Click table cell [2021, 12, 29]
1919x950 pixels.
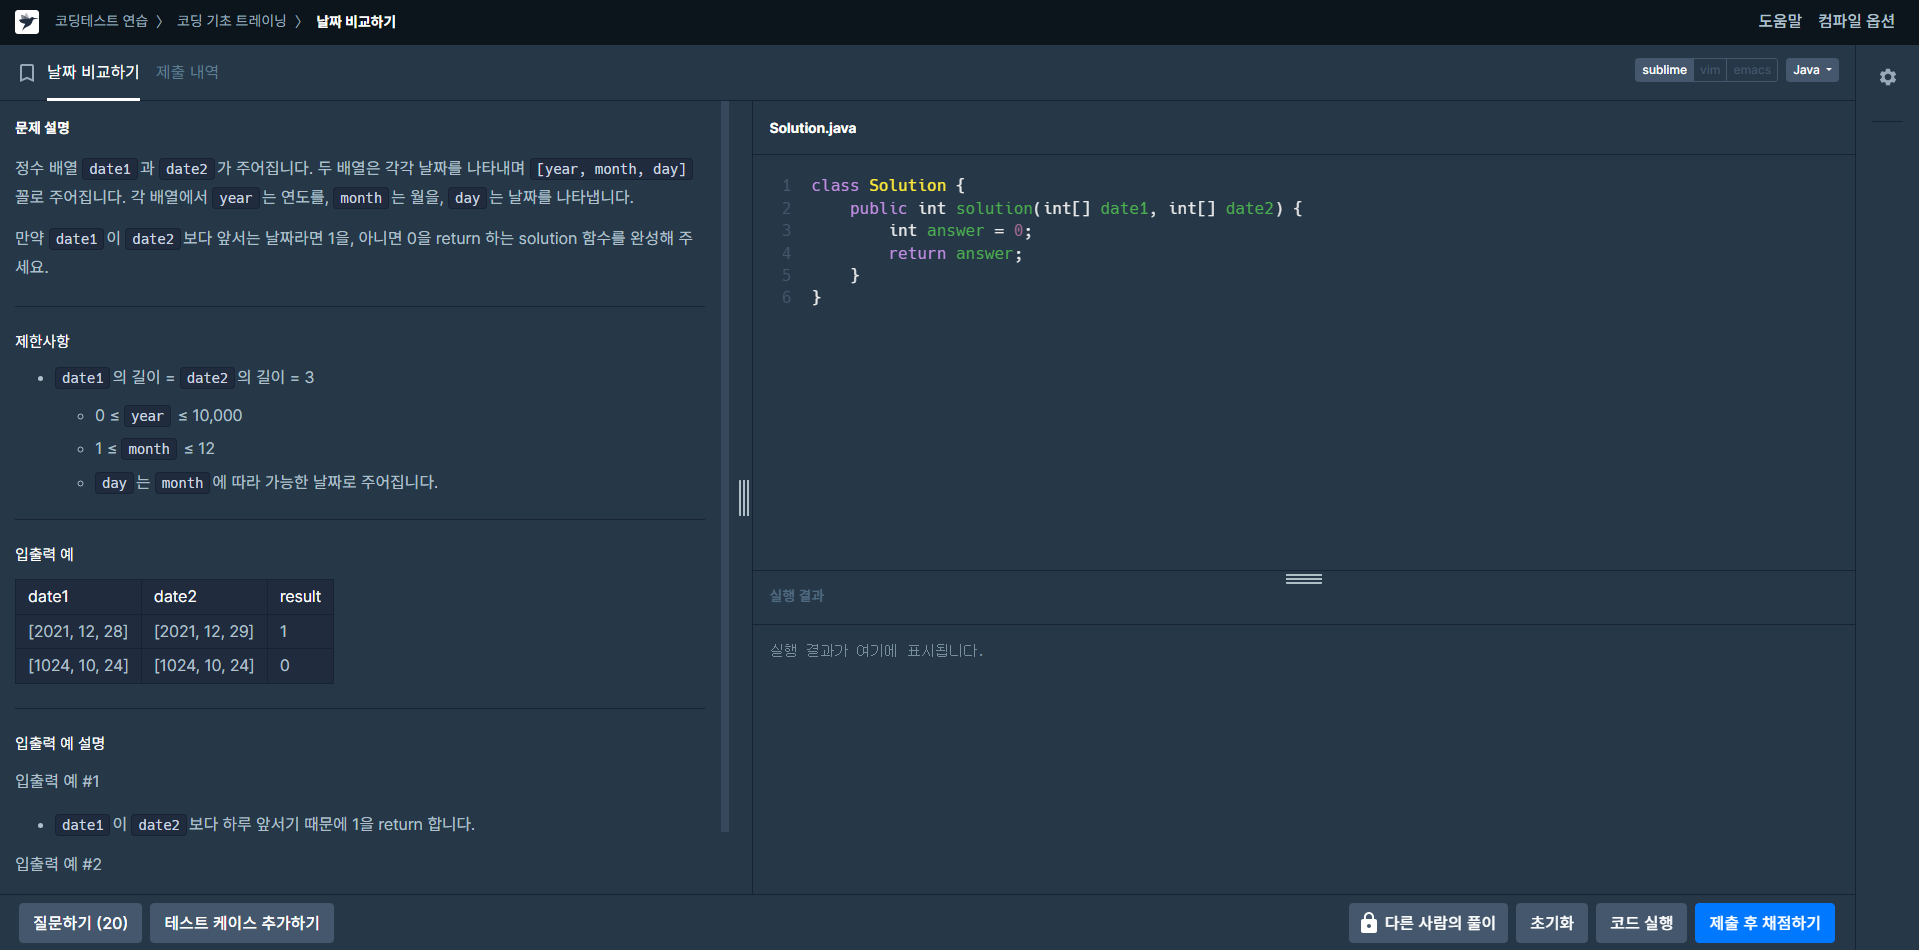(204, 632)
